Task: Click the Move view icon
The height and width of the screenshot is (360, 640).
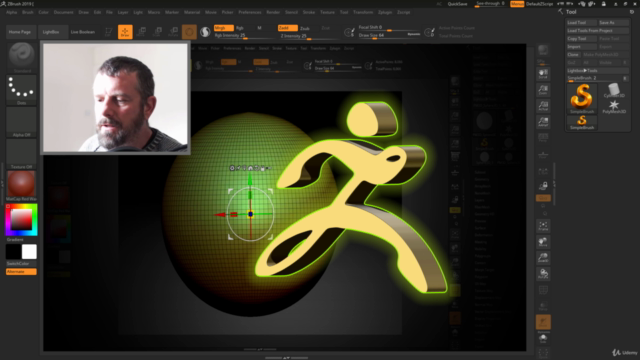Action: point(543,242)
